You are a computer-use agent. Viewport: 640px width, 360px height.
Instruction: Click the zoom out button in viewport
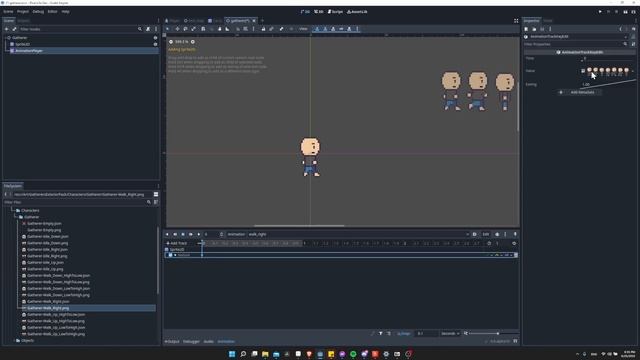171,42
